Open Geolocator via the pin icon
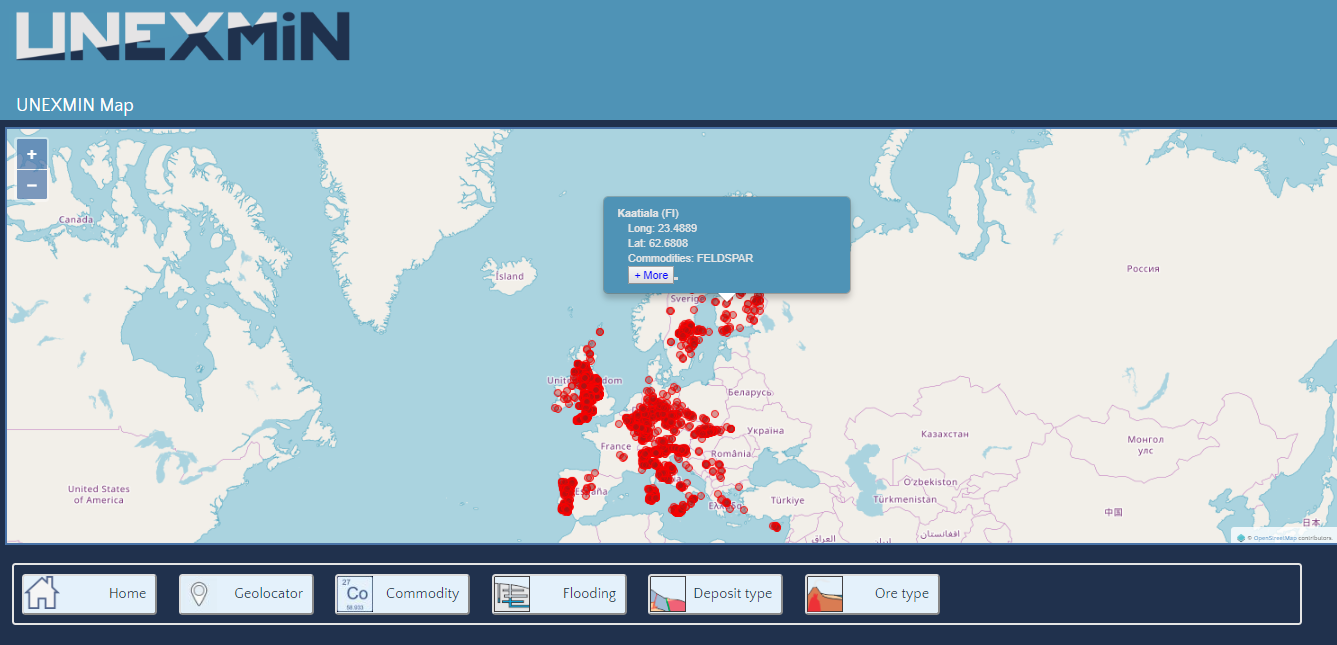1337x645 pixels. click(x=199, y=594)
